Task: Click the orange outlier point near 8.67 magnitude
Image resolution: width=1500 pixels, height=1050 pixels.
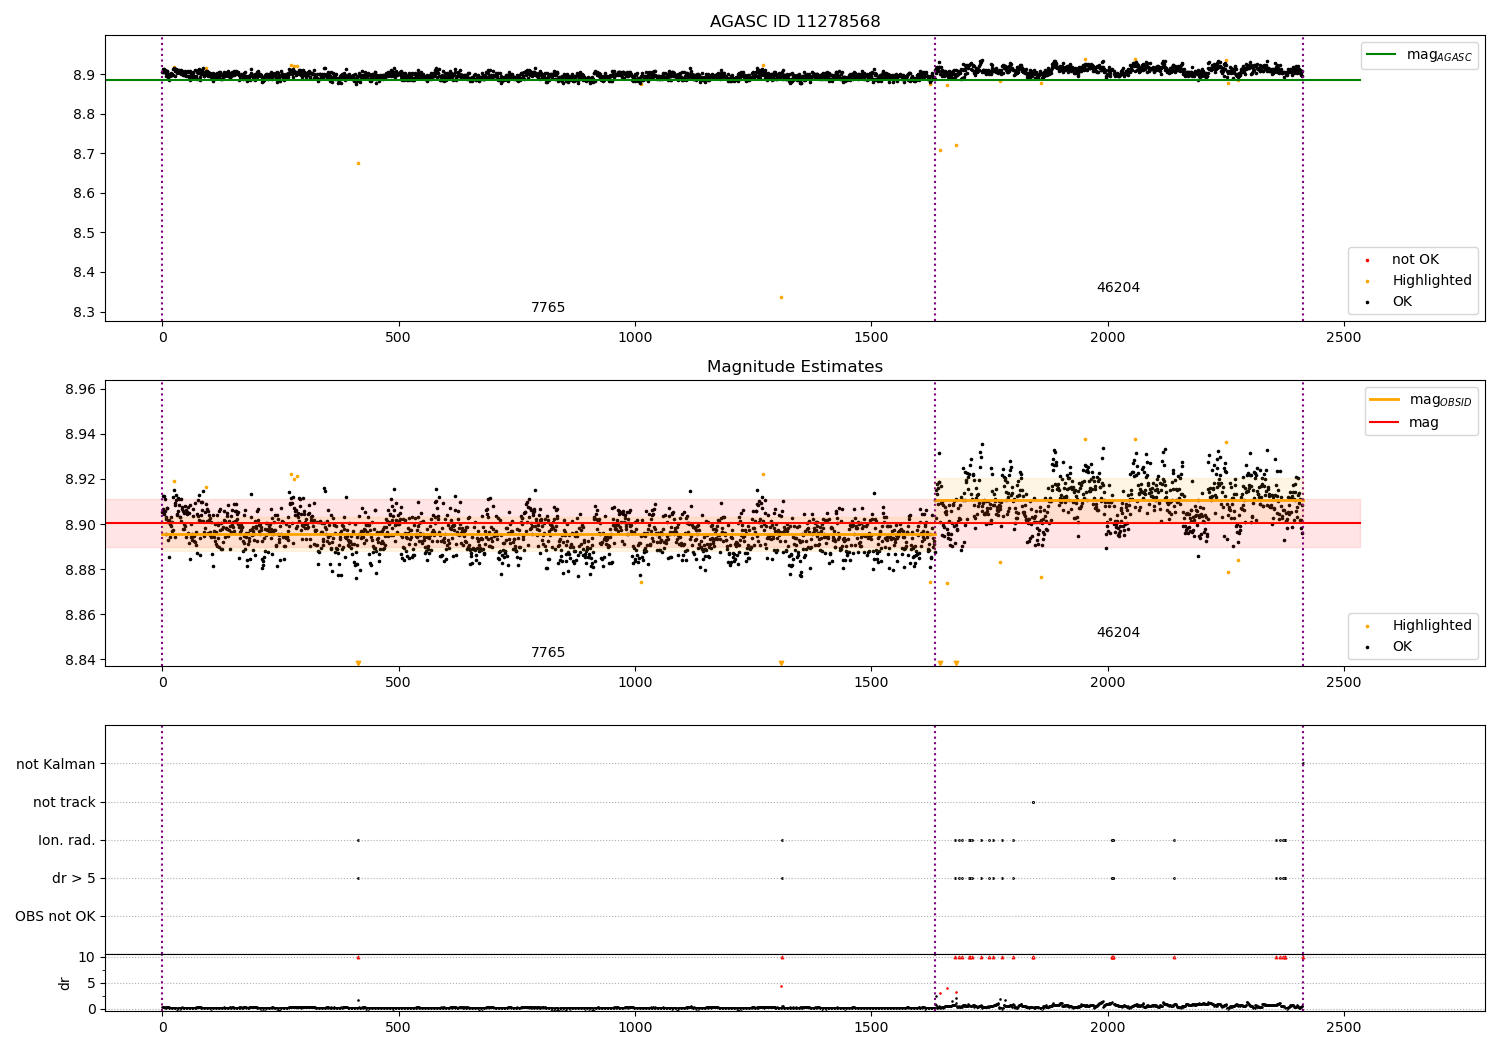Action: point(358,163)
